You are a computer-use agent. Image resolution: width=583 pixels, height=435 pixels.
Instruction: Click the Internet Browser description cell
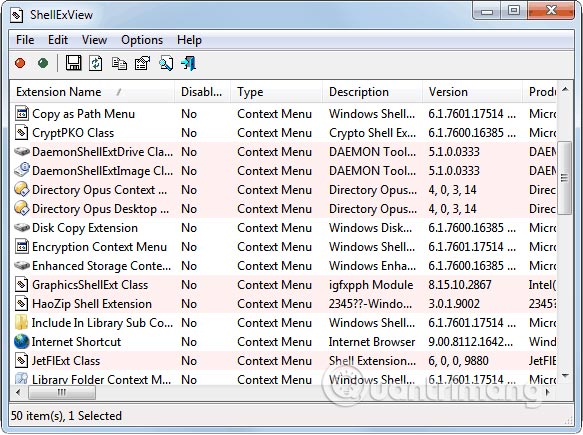[x=372, y=342]
